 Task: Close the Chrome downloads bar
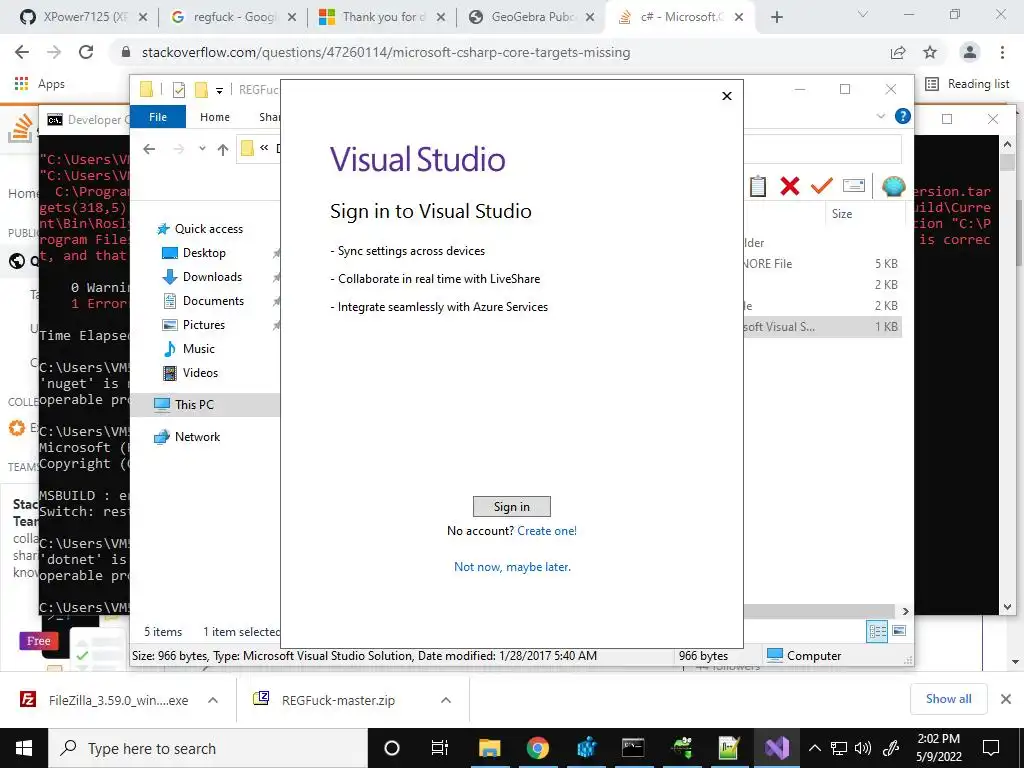click(1006, 699)
